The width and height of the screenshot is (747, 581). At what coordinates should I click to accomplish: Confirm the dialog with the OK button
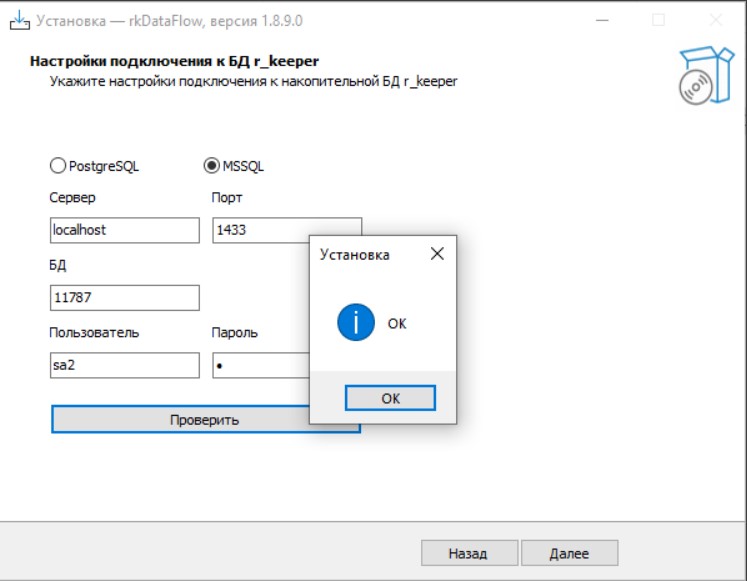coord(390,398)
